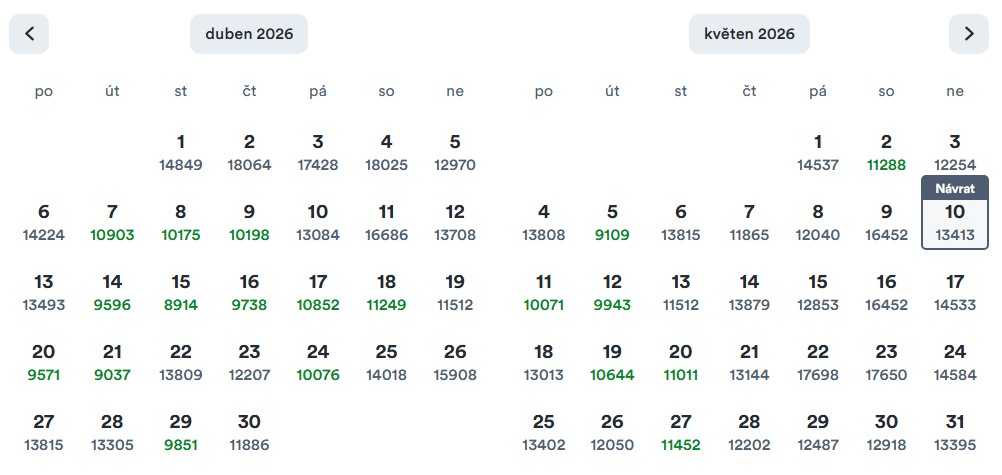This screenshot has width=1002, height=475.
Task: Pick 29 April with price 9851
Action: tap(181, 433)
